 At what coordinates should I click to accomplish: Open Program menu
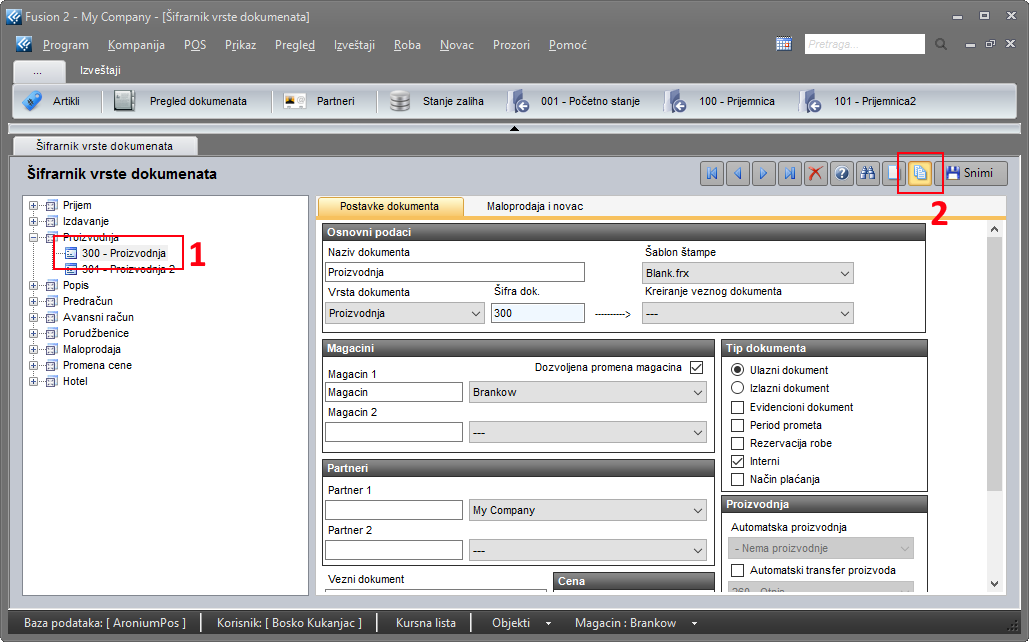(66, 45)
